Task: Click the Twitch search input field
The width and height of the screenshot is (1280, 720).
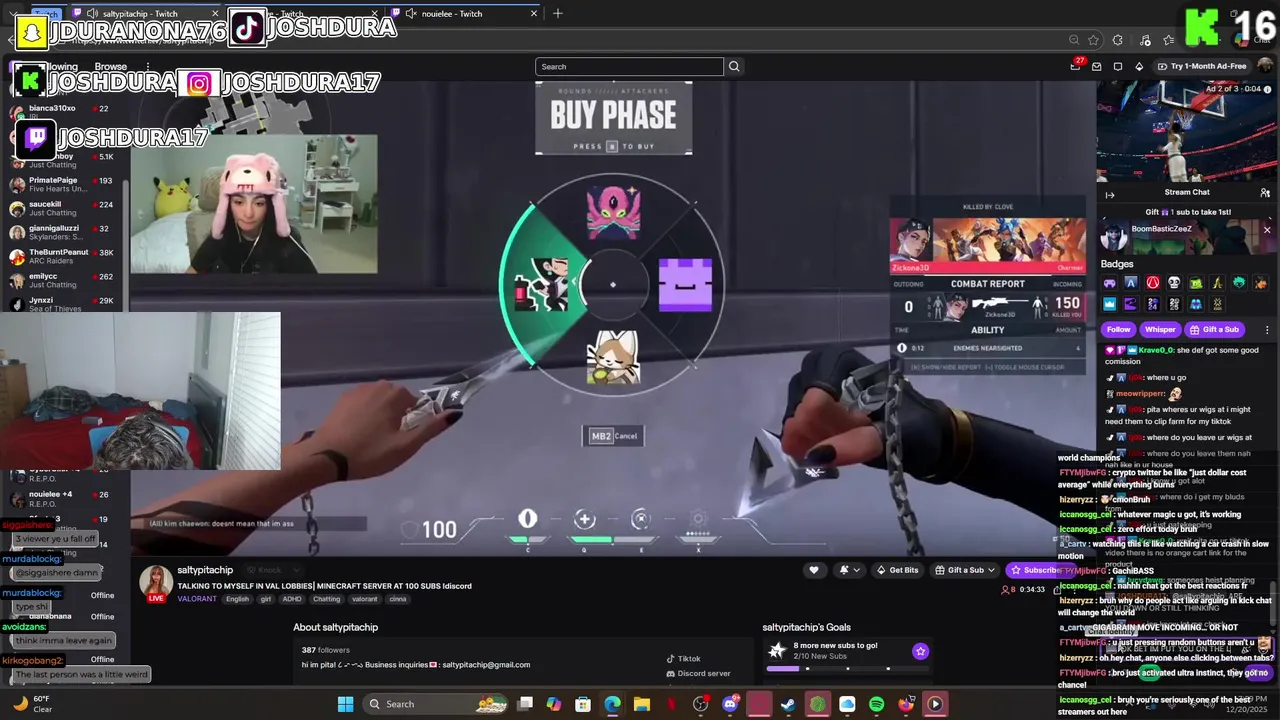Action: tap(629, 67)
